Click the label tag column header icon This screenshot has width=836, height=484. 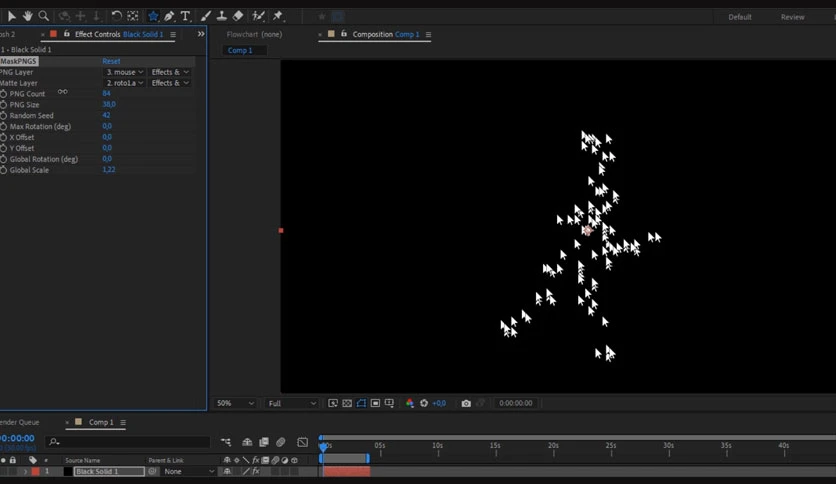[33, 459]
